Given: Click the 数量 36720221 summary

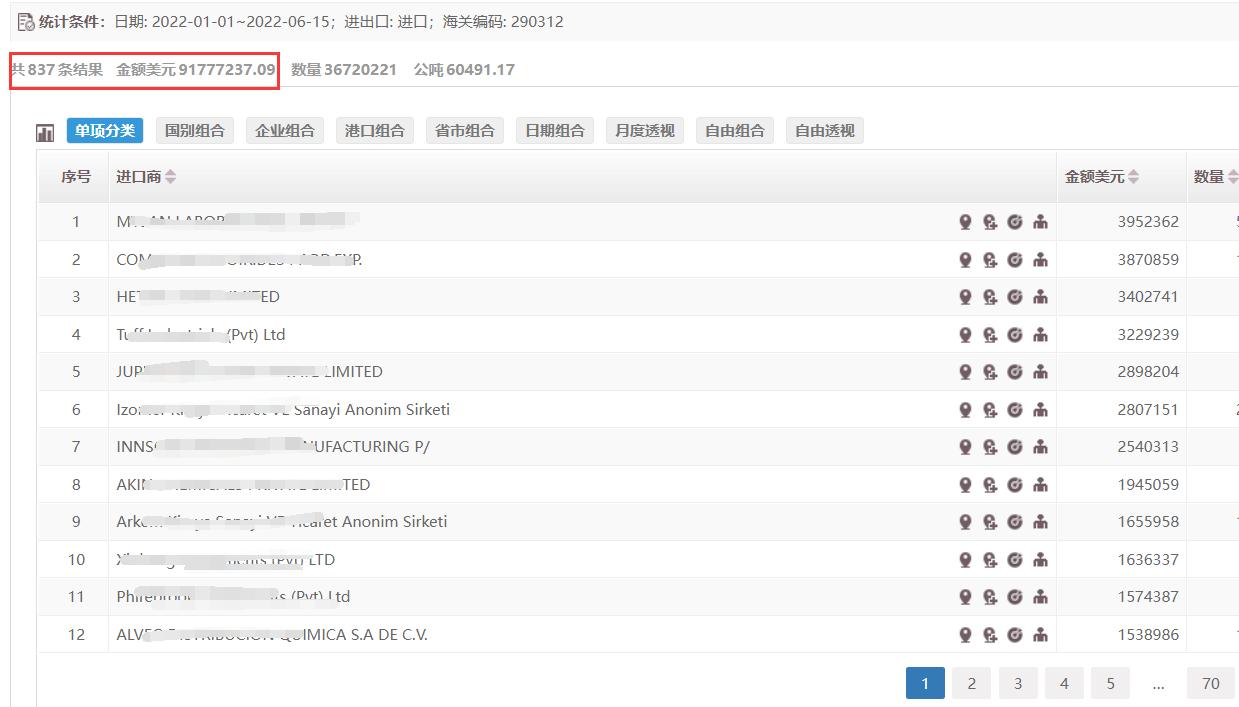Looking at the screenshot, I should point(344,70).
